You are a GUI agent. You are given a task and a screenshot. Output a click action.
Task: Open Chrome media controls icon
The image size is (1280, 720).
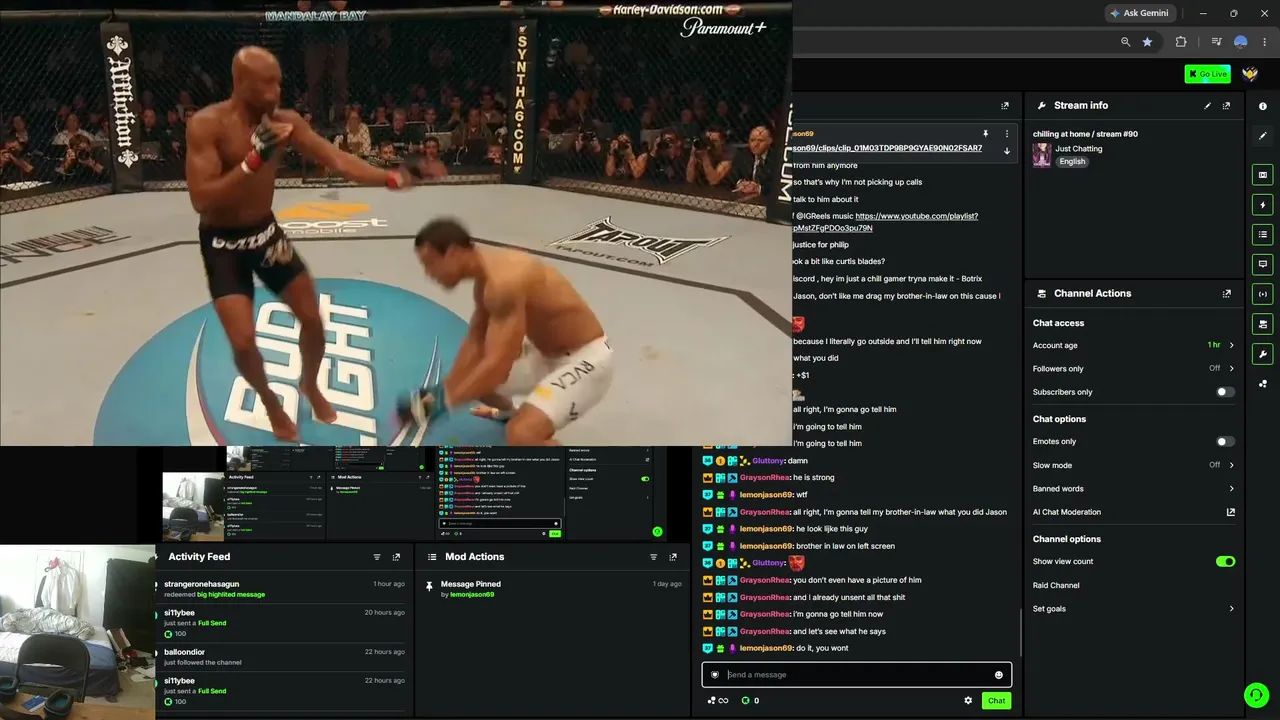pyautogui.click(x=1216, y=42)
